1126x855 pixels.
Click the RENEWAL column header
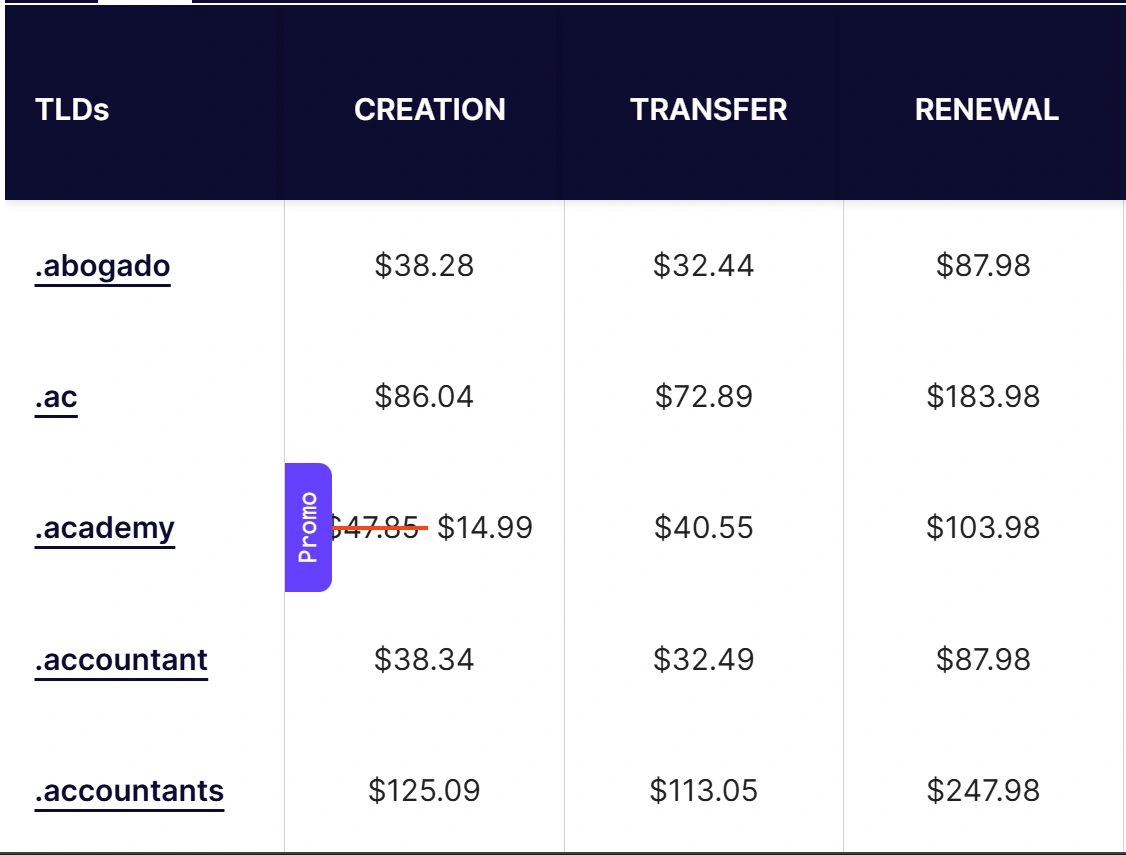pyautogui.click(x=986, y=109)
